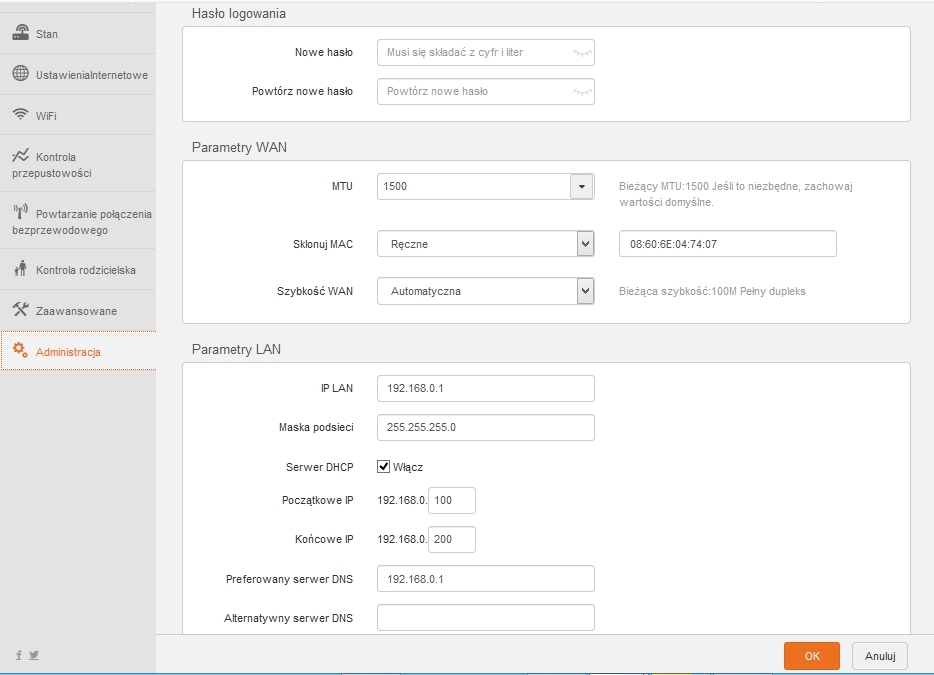Screen dimensions: 934x675
Task: Click the 'Sklonuj MAC' label
Action: click(x=323, y=244)
